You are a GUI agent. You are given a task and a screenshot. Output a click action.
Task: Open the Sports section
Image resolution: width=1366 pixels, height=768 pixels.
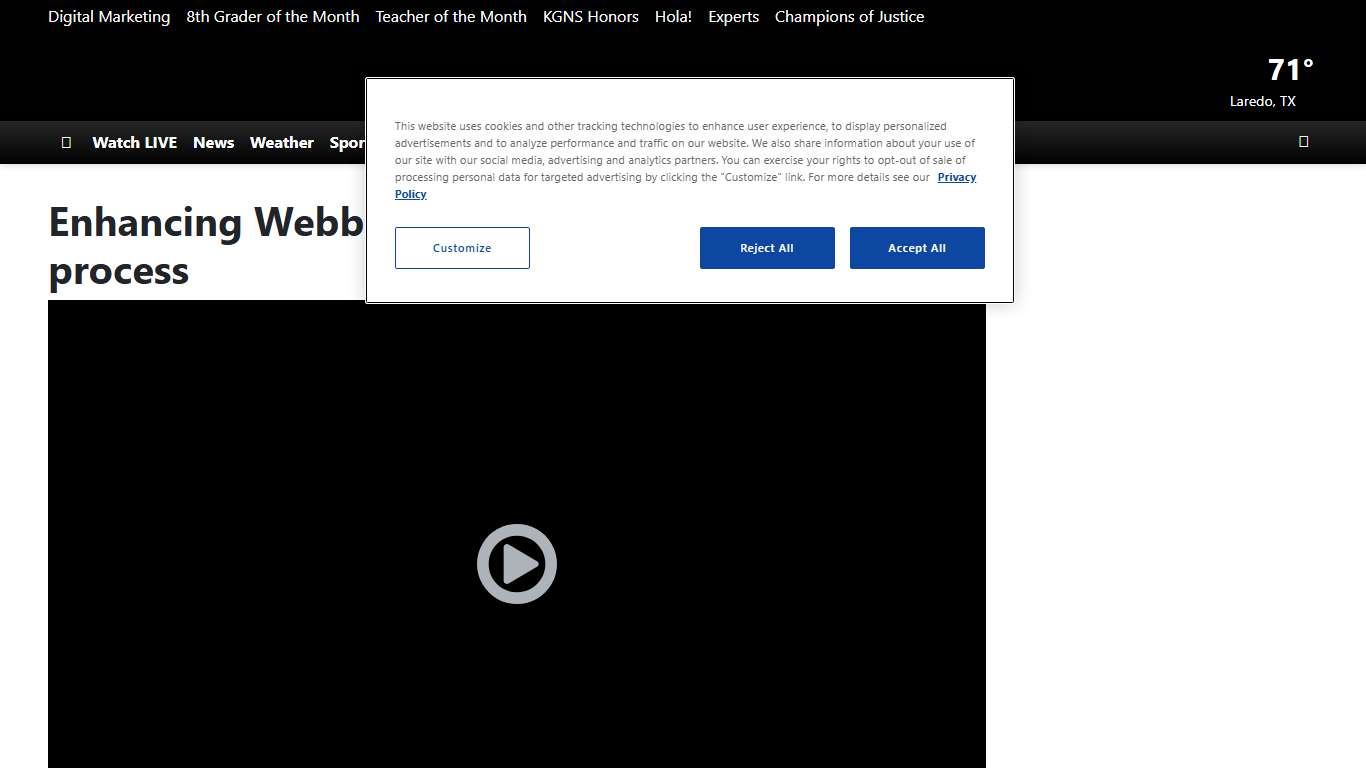click(350, 142)
